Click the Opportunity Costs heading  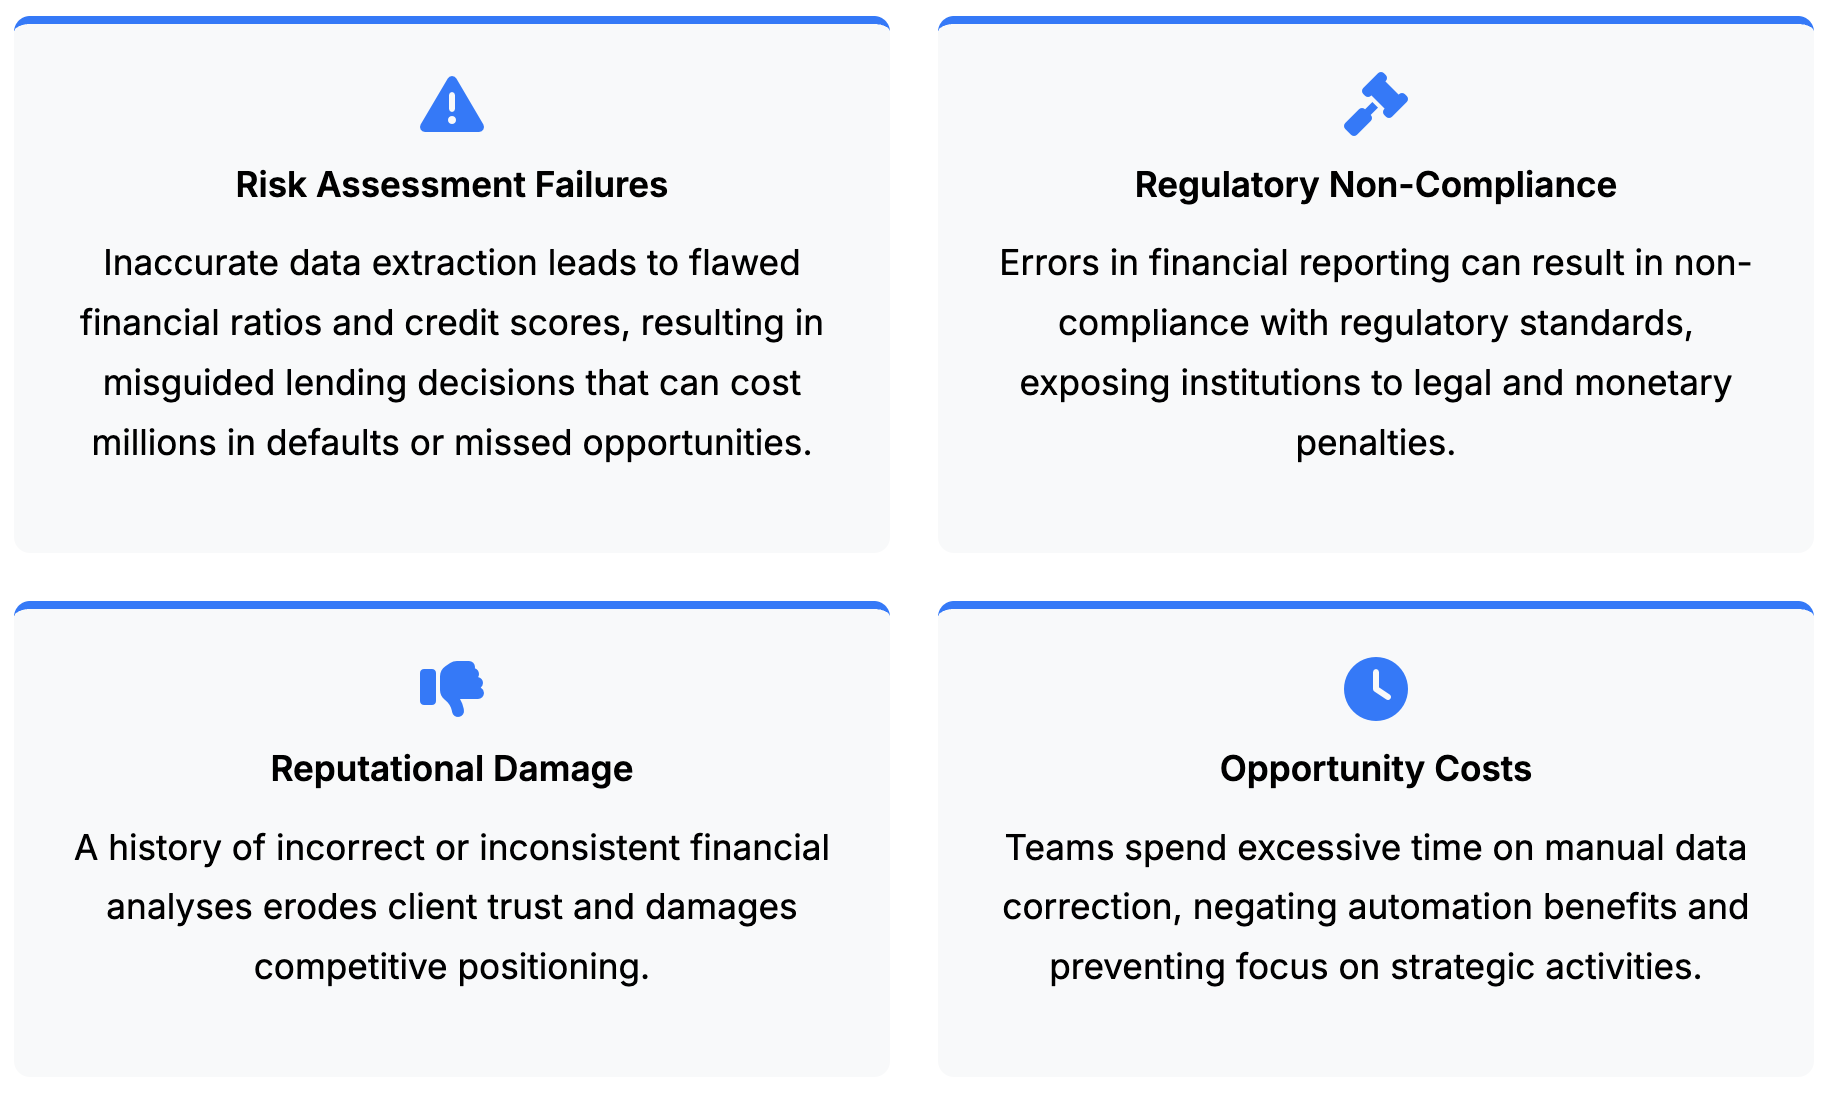point(1375,769)
